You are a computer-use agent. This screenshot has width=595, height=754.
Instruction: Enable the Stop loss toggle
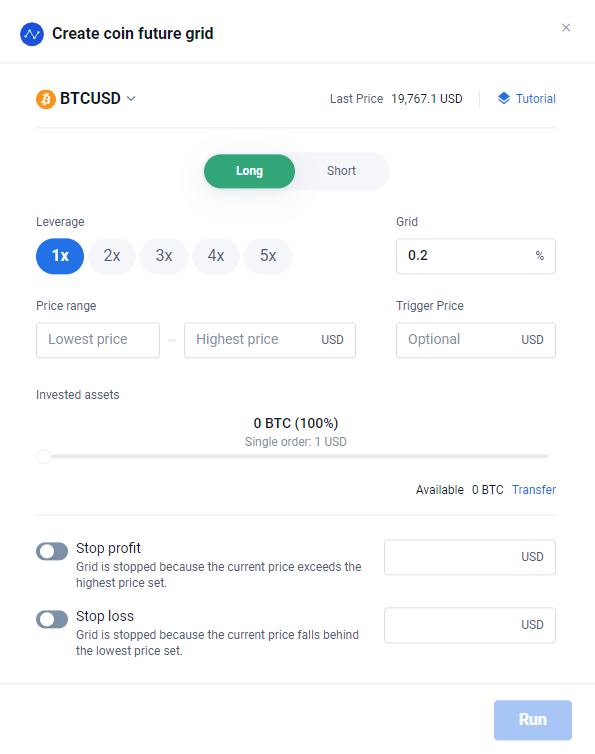(52, 619)
